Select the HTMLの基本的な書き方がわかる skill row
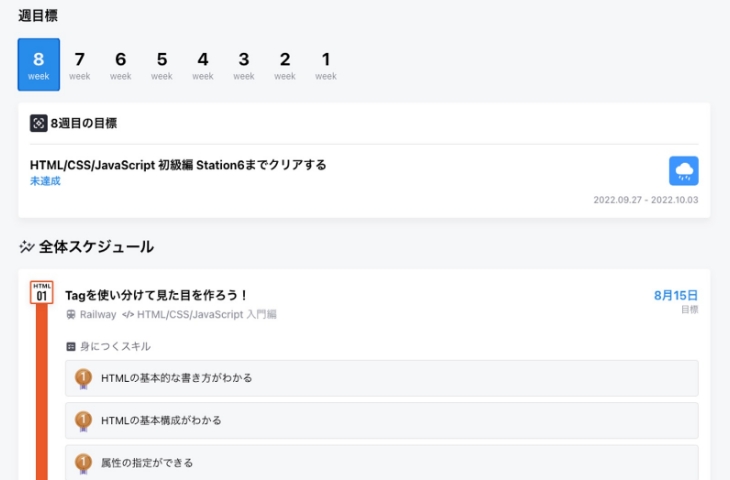This screenshot has width=730, height=480. coord(382,378)
